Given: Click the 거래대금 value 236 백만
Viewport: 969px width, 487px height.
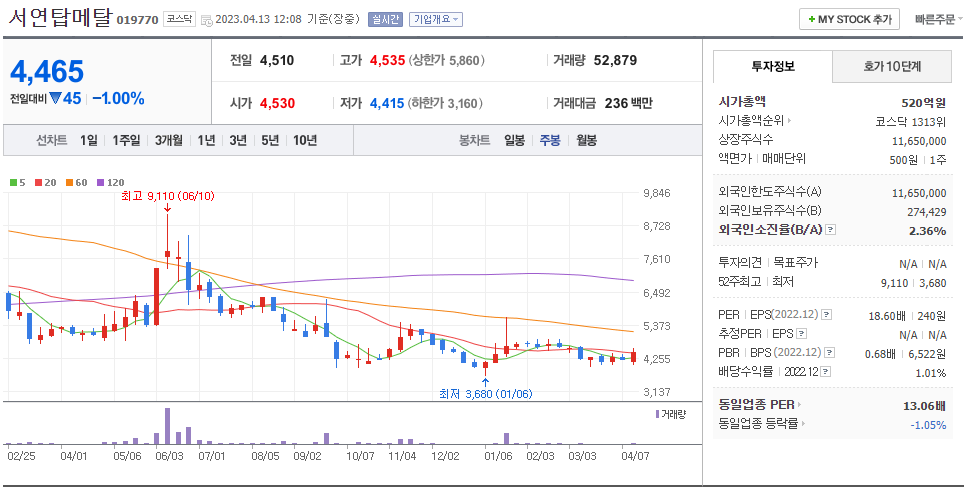Looking at the screenshot, I should tap(628, 103).
